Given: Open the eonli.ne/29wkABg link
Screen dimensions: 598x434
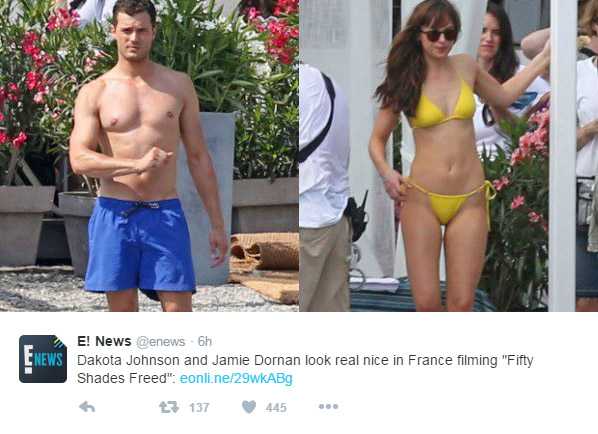Looking at the screenshot, I should 236,378.
